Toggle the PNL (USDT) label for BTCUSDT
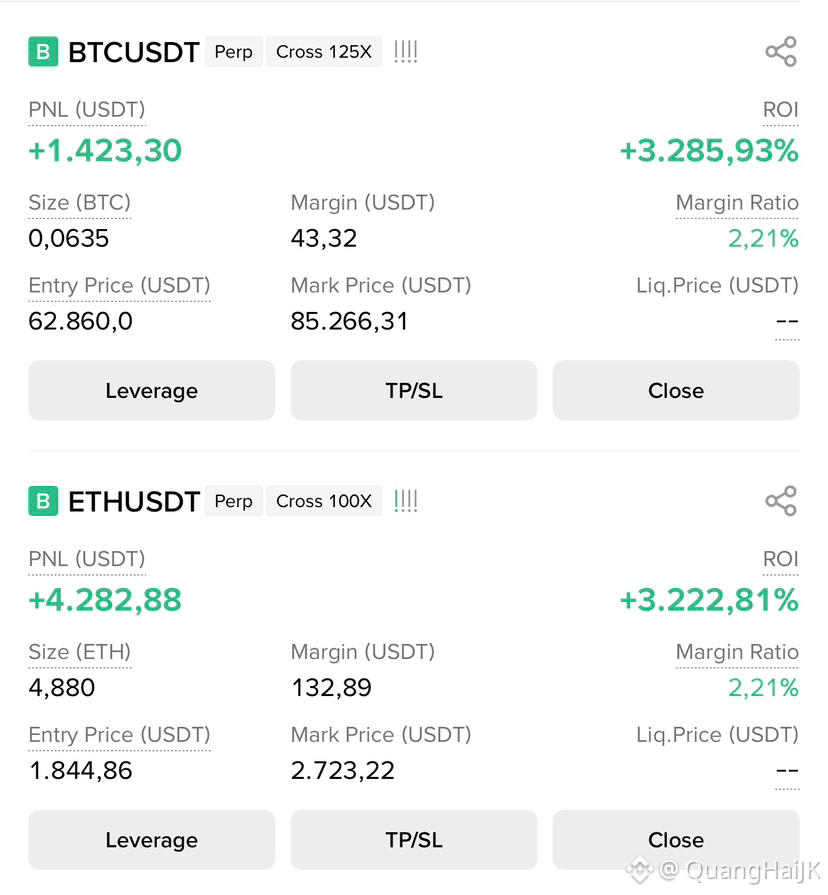This screenshot has height=895, width=828. pos(87,110)
